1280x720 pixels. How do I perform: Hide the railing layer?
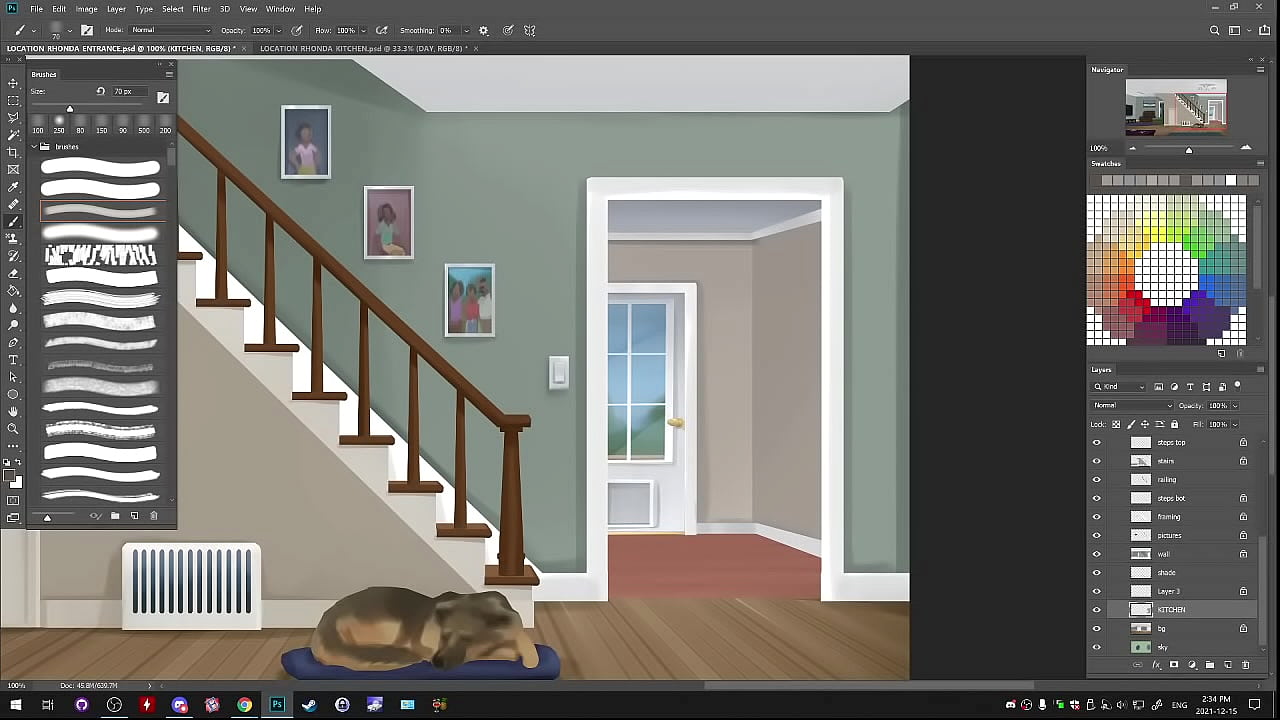[1096, 480]
